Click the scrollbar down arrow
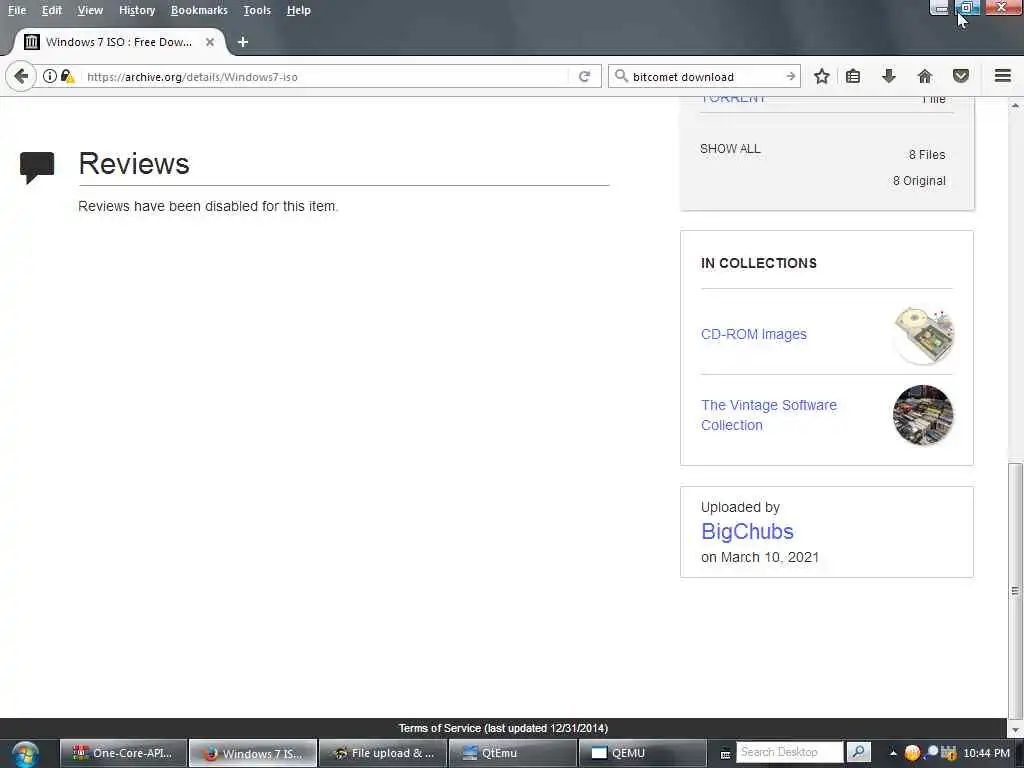The height and width of the screenshot is (768, 1024). (1015, 729)
